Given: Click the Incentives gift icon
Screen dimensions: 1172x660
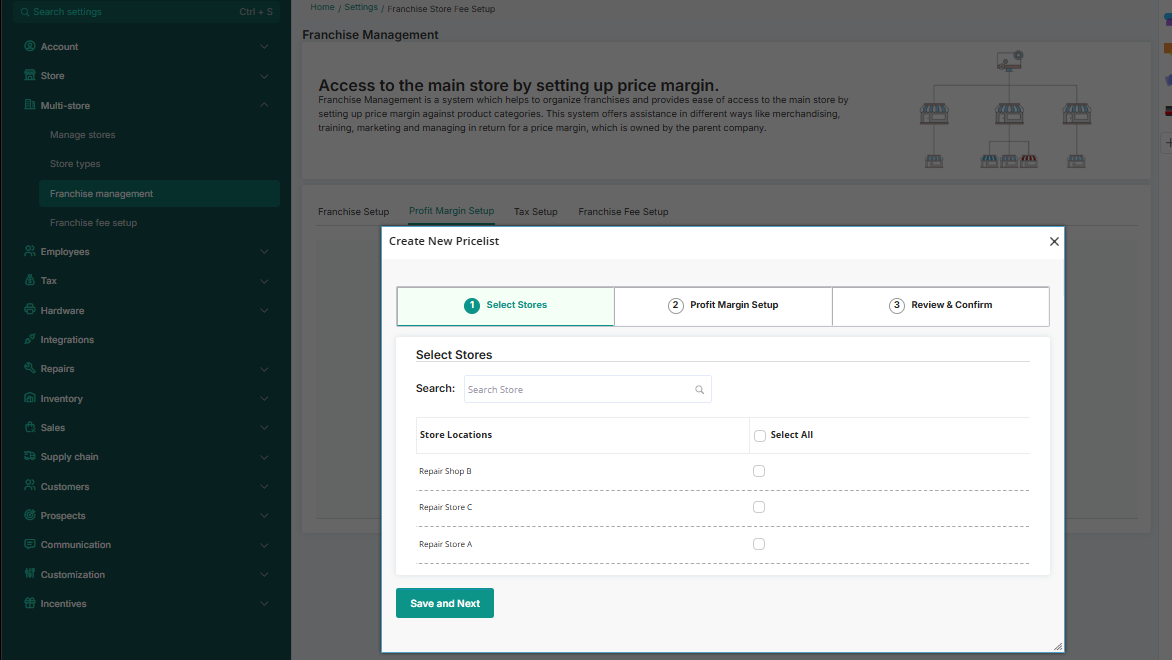Looking at the screenshot, I should 30,604.
